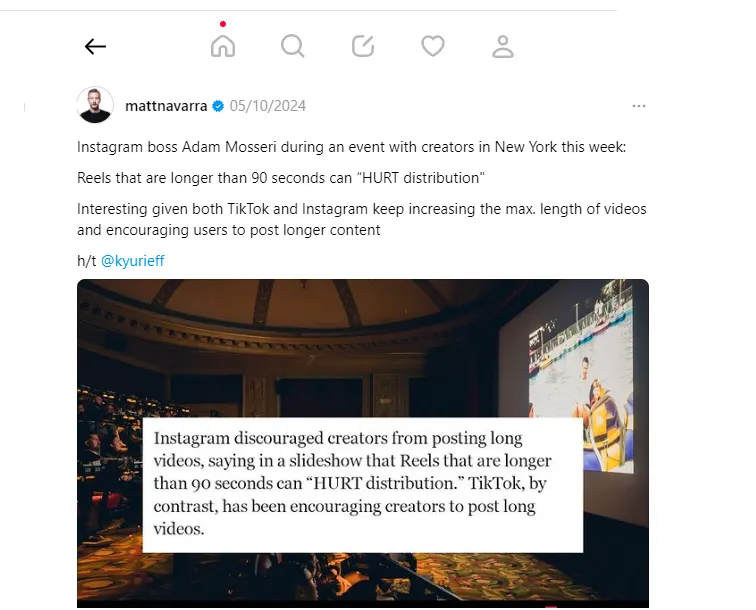Open activity via the heart icon
Image resolution: width=756 pixels, height=610 pixels.
[432, 46]
